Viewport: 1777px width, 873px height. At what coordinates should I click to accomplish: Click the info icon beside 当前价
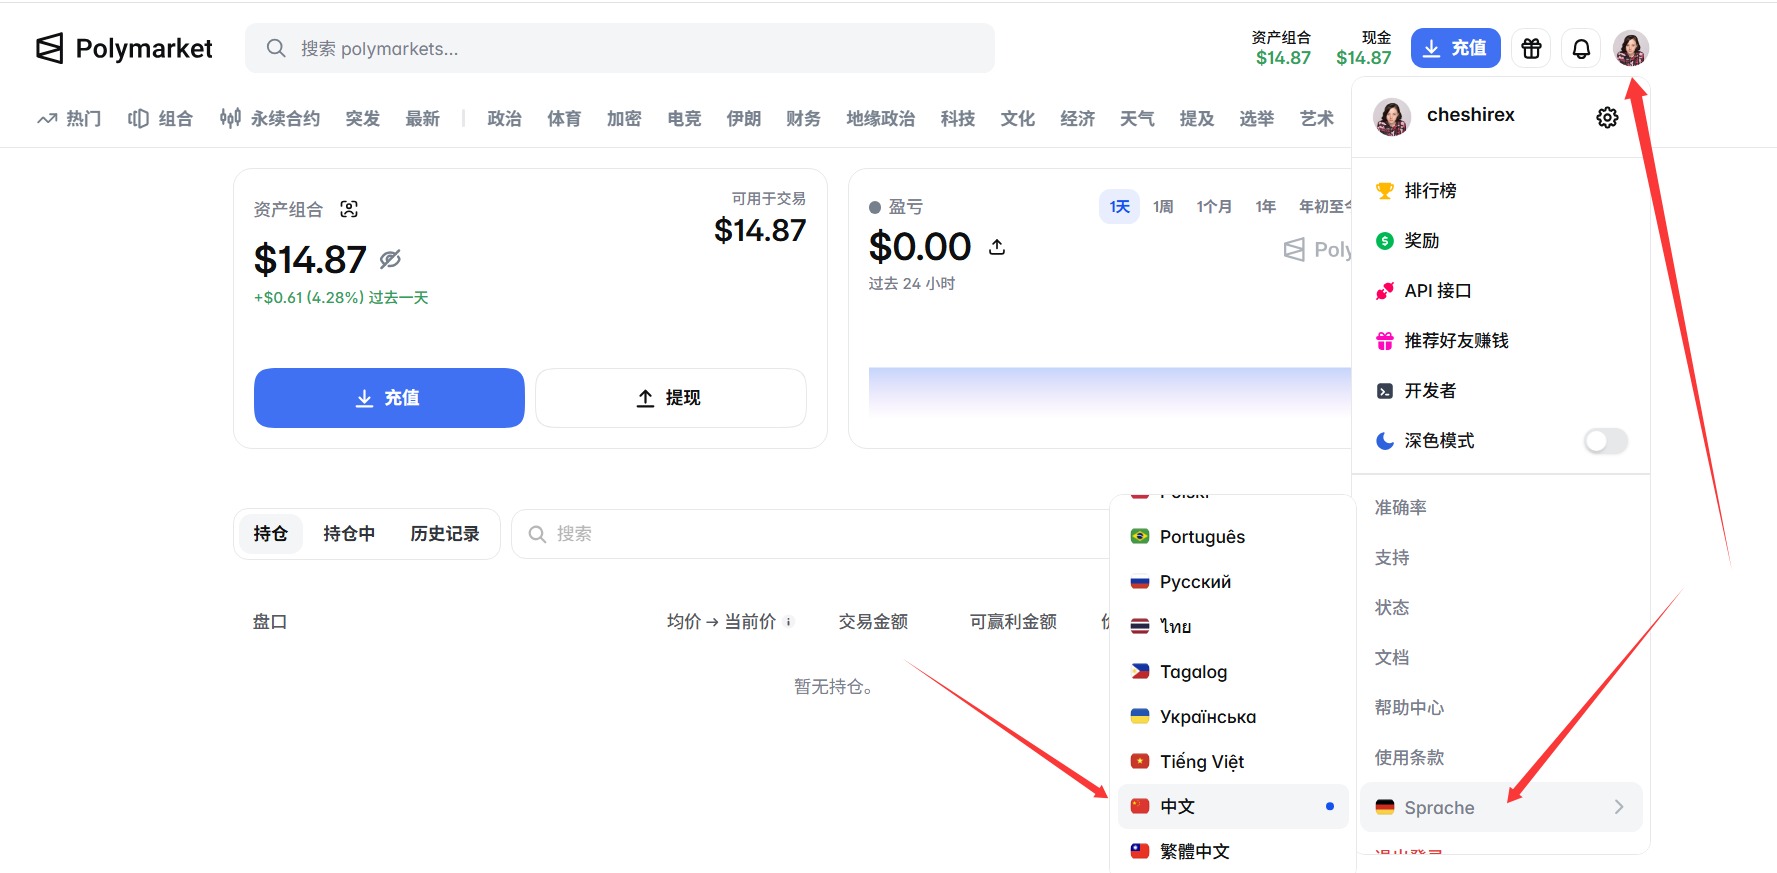(788, 621)
